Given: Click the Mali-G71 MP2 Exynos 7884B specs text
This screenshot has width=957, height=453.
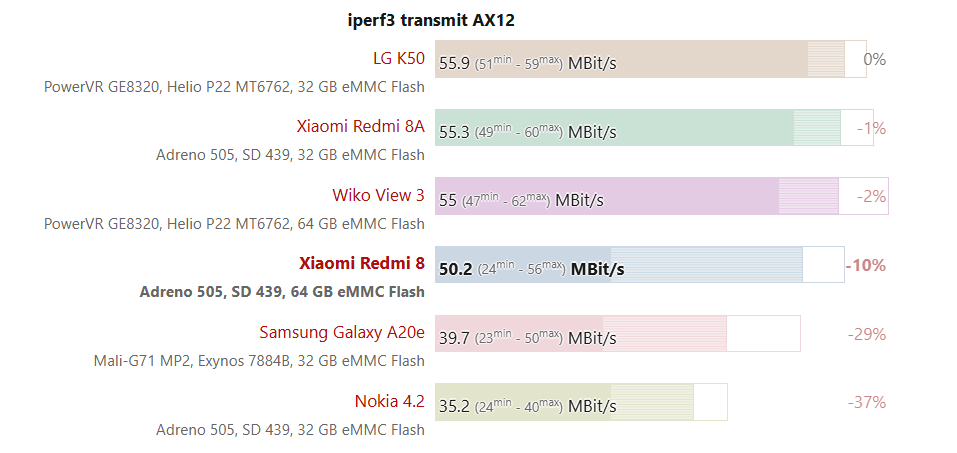Looking at the screenshot, I should 259,360.
